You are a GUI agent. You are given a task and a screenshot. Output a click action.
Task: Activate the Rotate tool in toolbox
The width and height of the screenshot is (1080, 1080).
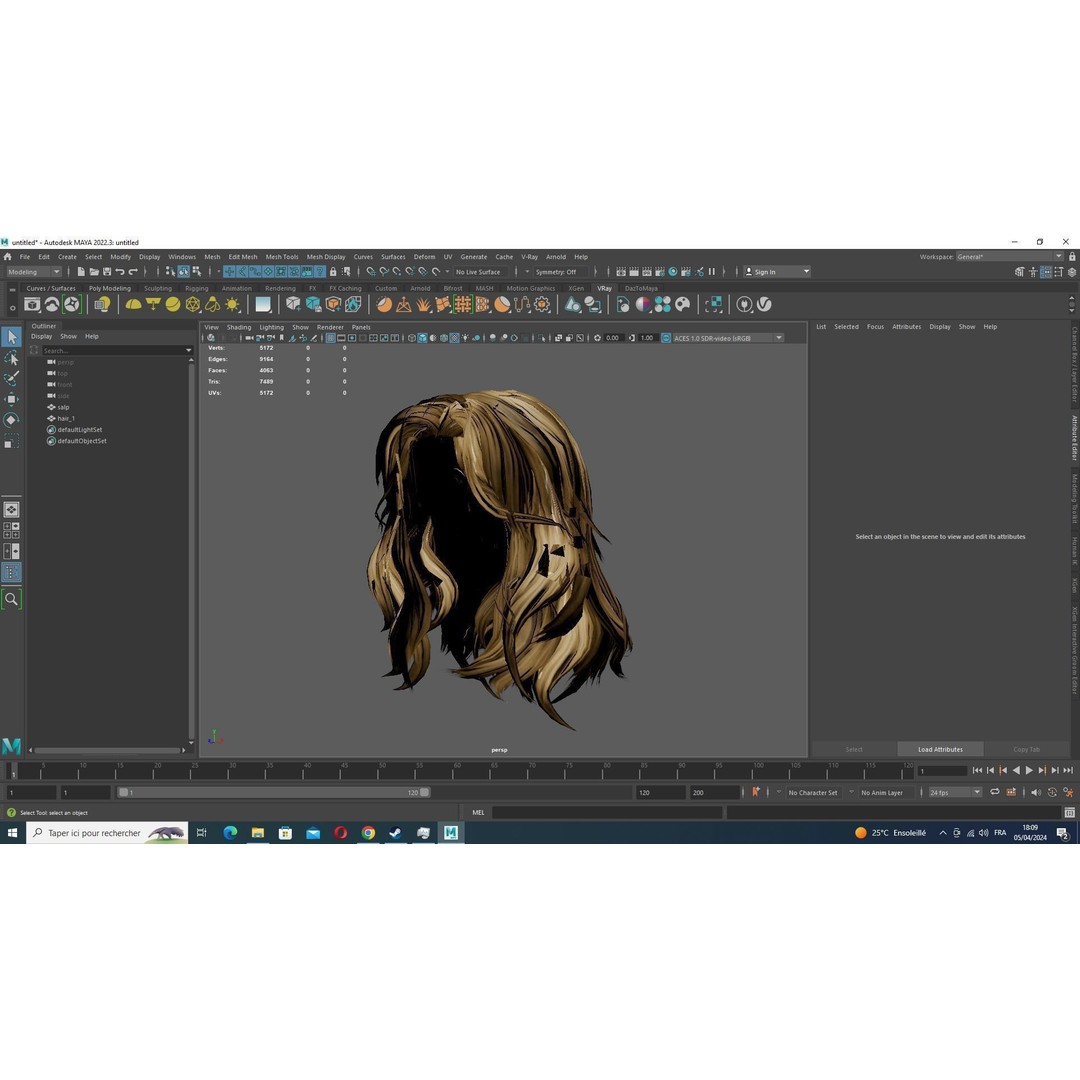click(x=12, y=420)
